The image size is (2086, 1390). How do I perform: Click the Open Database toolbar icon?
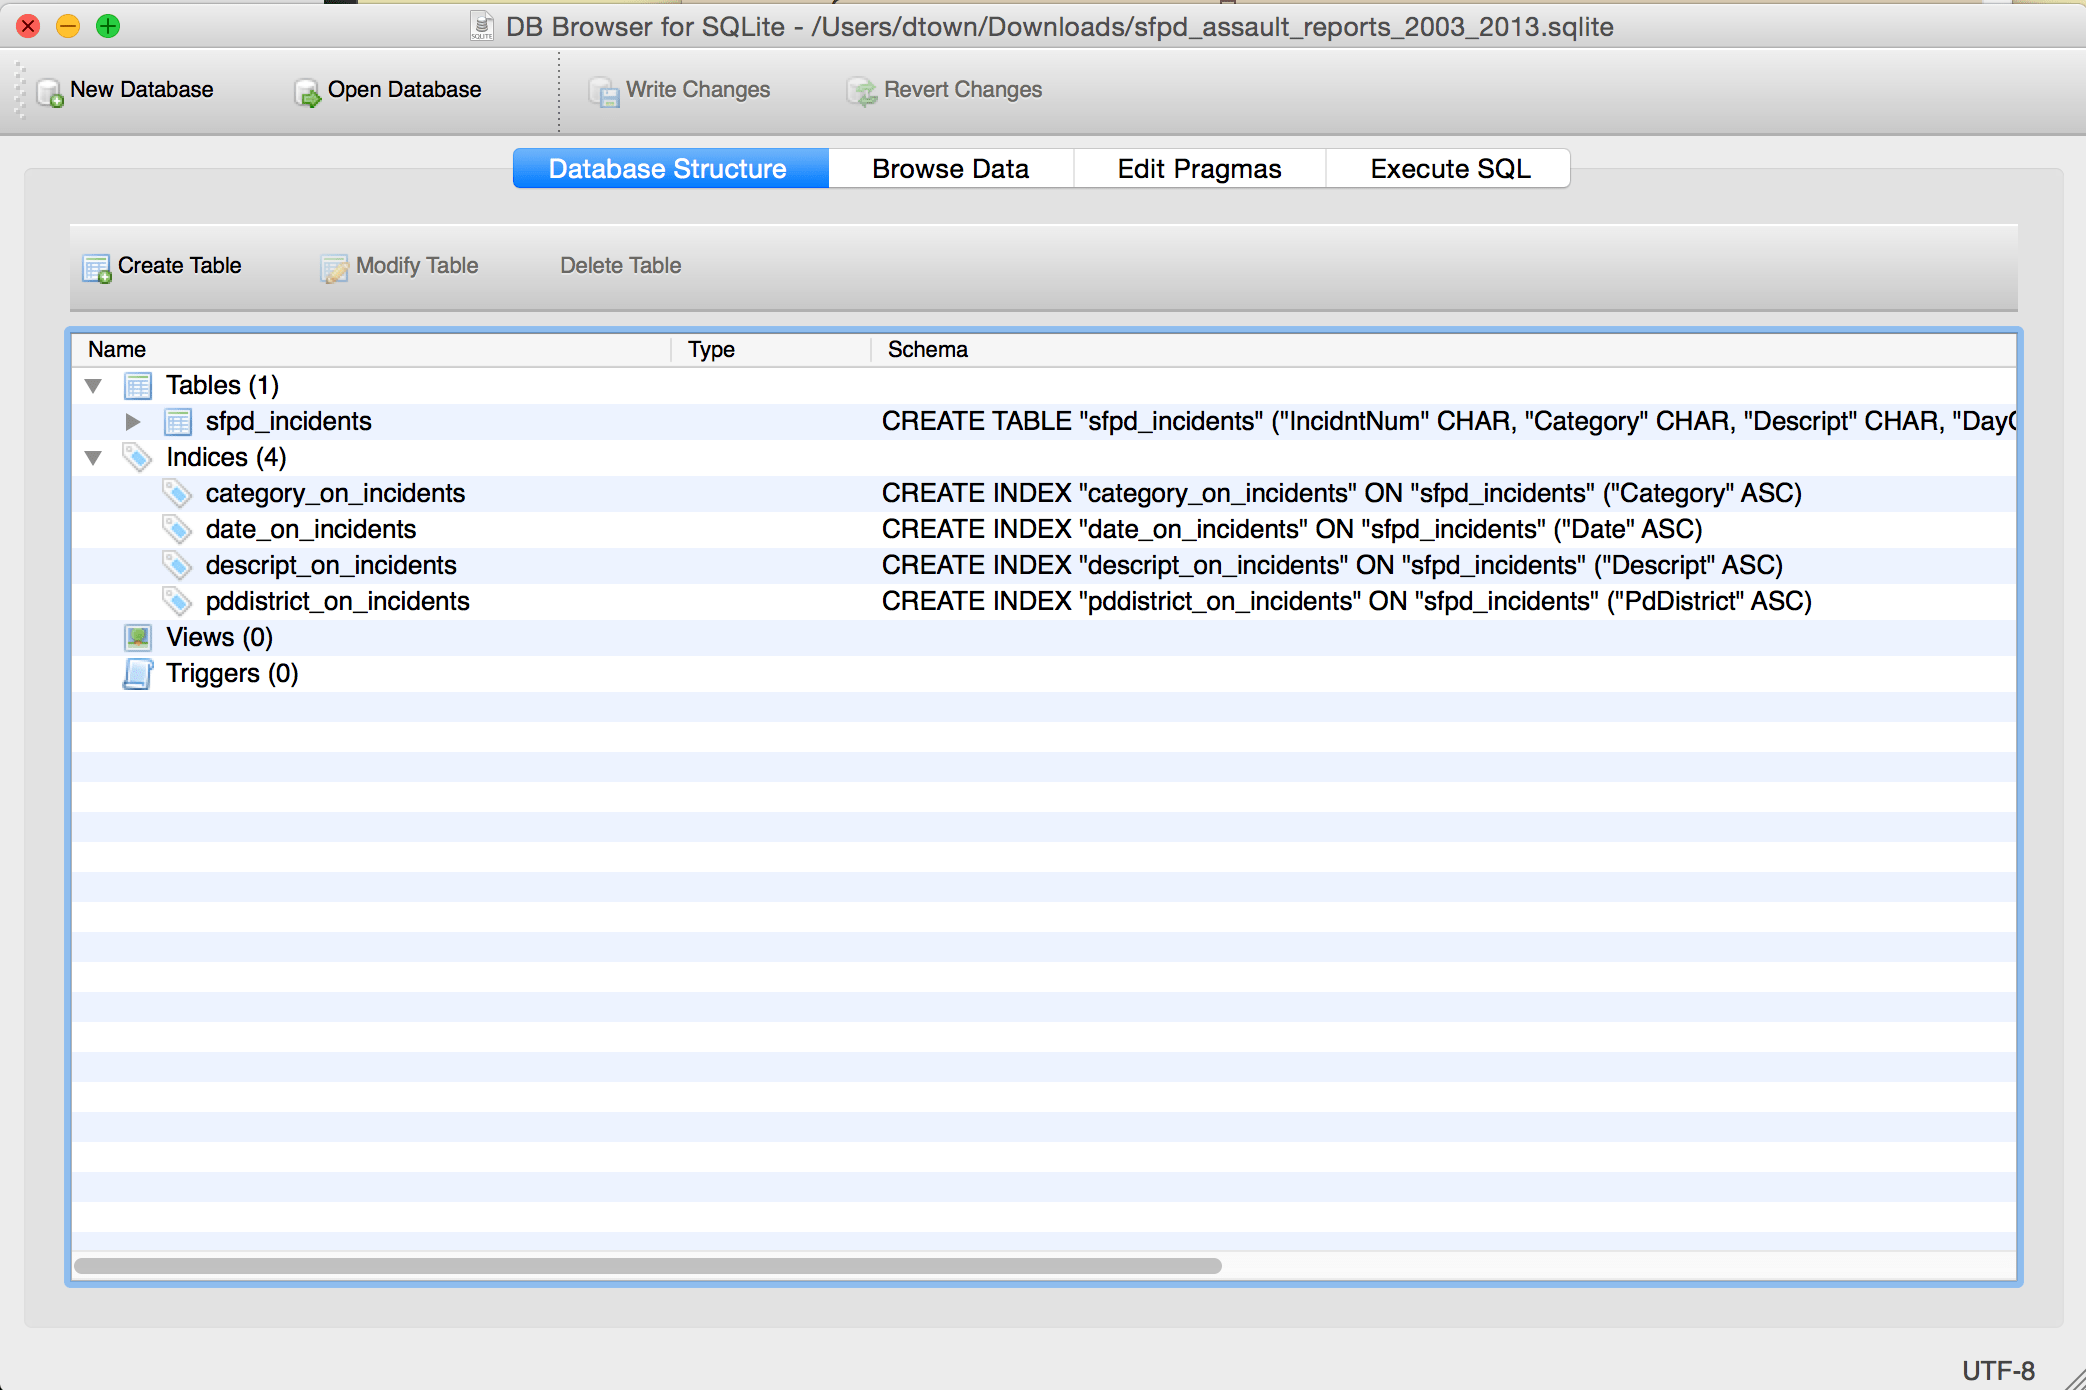(307, 92)
